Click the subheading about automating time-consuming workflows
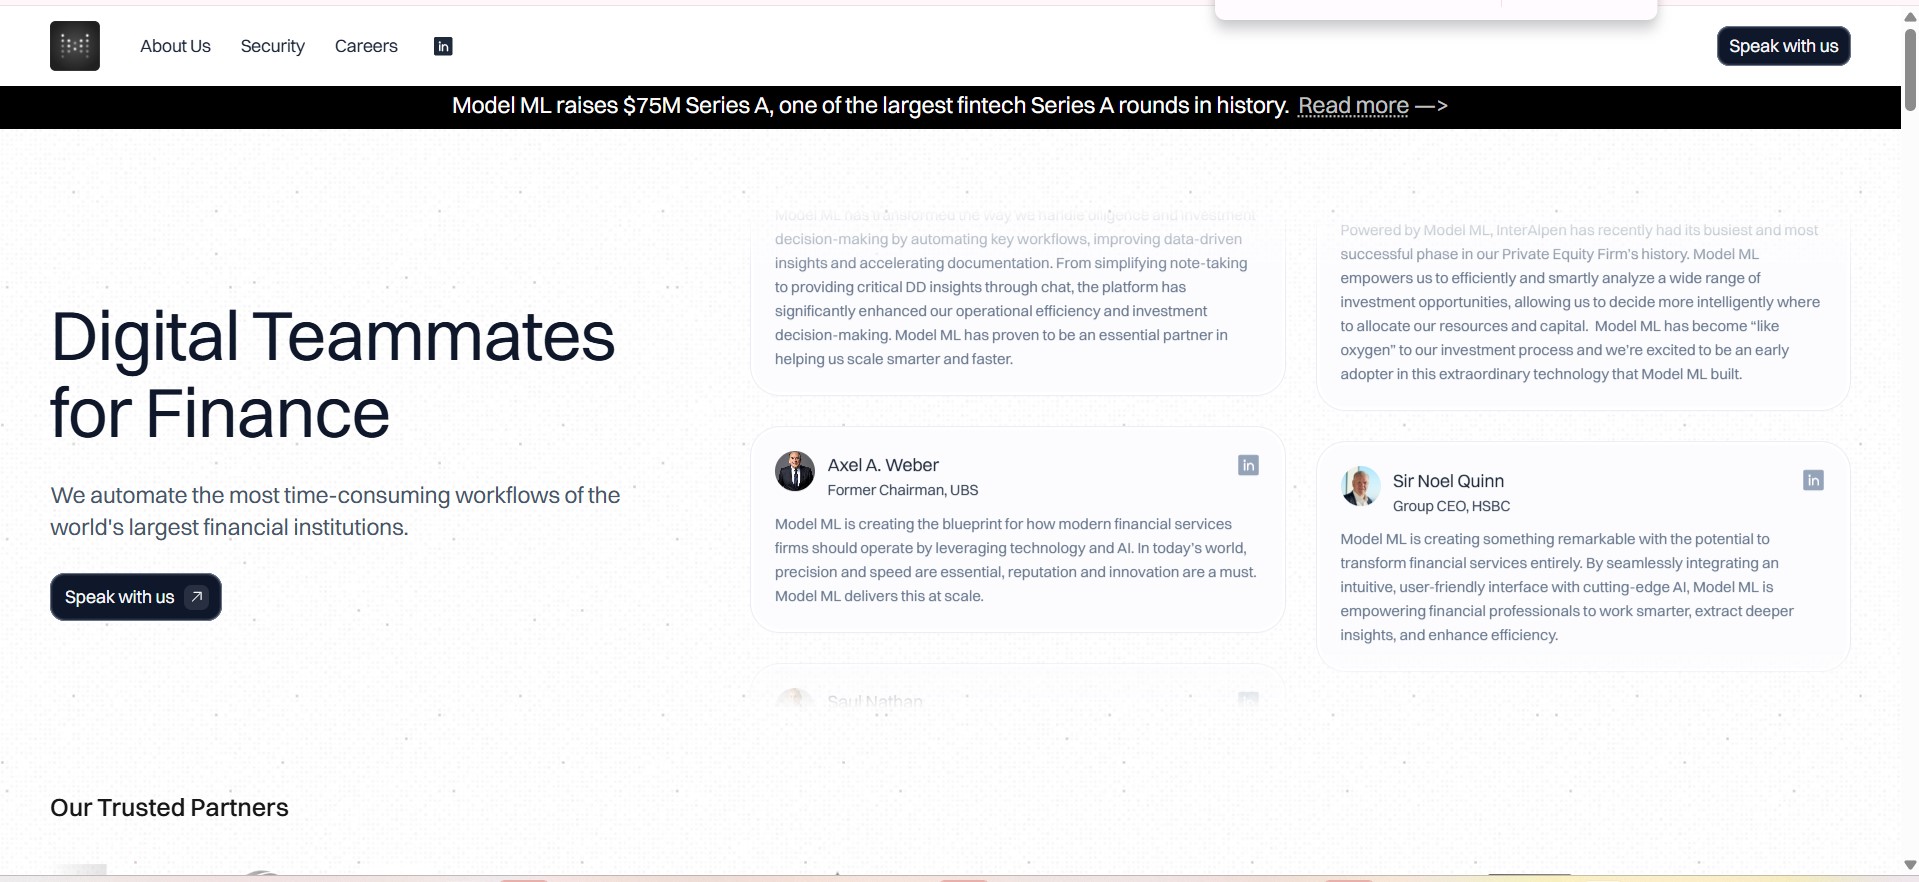This screenshot has width=1919, height=882. pyautogui.click(x=335, y=511)
